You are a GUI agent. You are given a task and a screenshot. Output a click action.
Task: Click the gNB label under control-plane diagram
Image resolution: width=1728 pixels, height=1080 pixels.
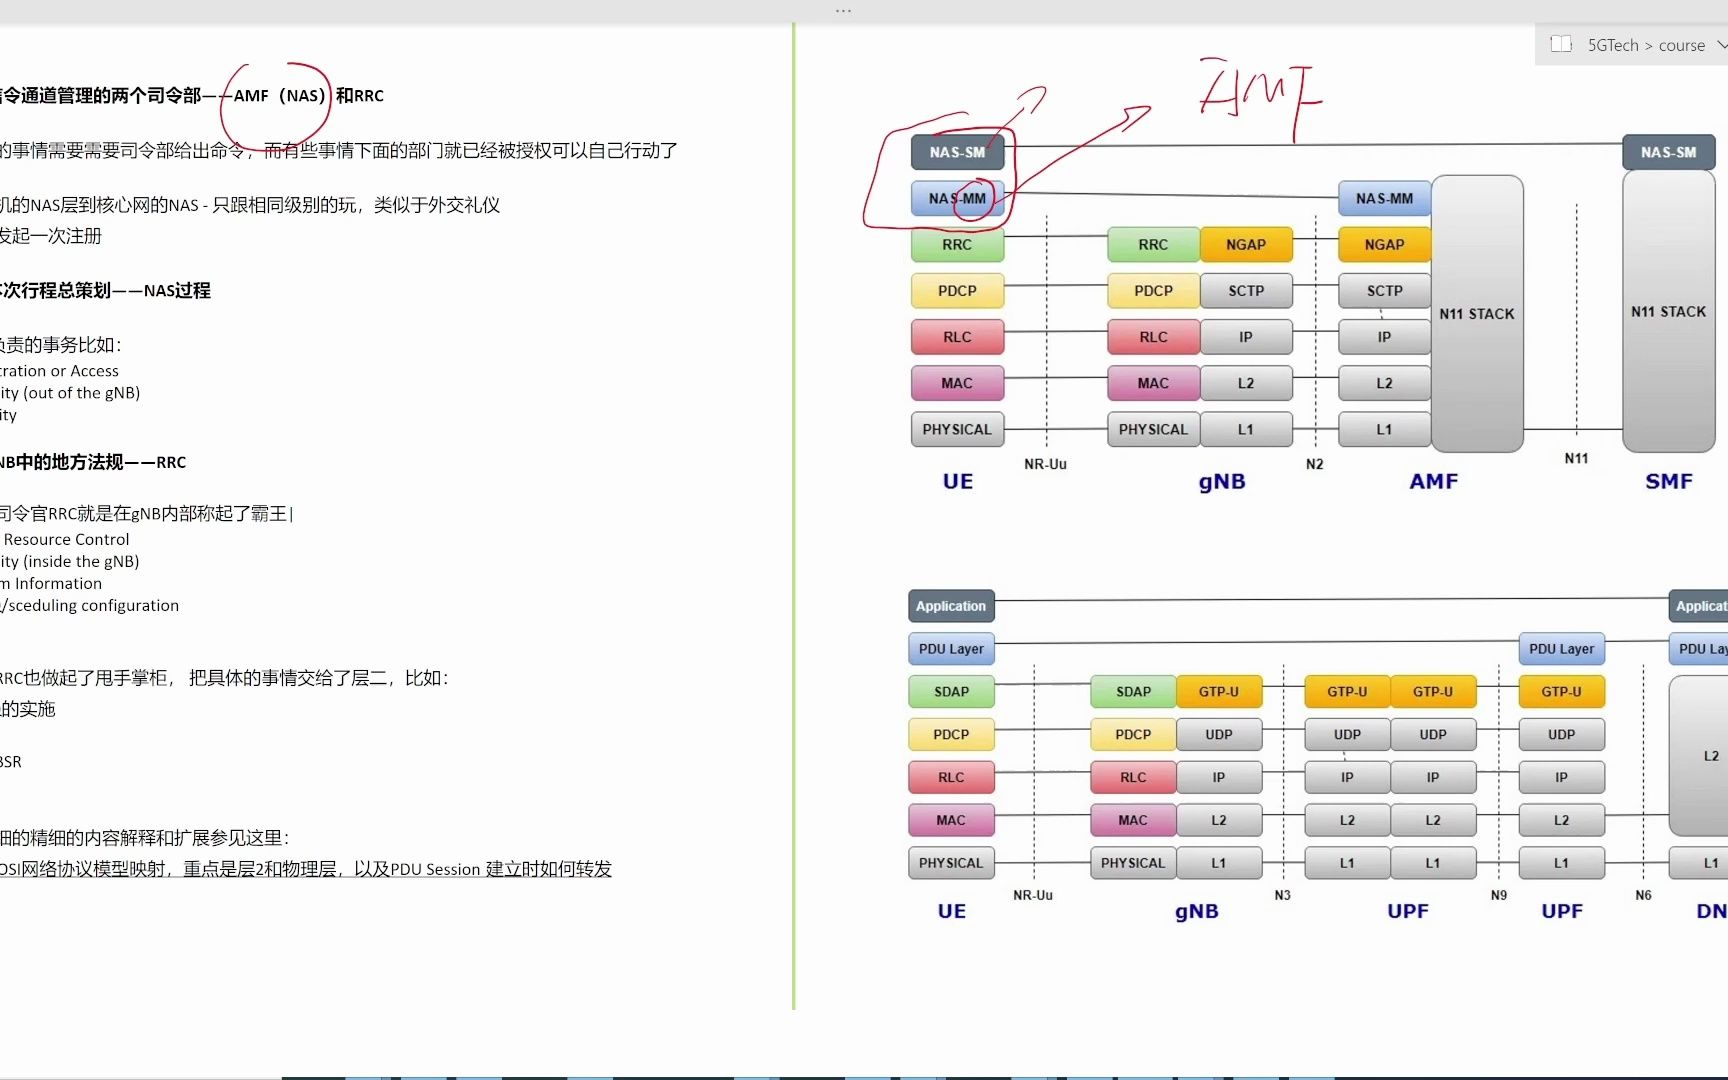tap(1222, 481)
